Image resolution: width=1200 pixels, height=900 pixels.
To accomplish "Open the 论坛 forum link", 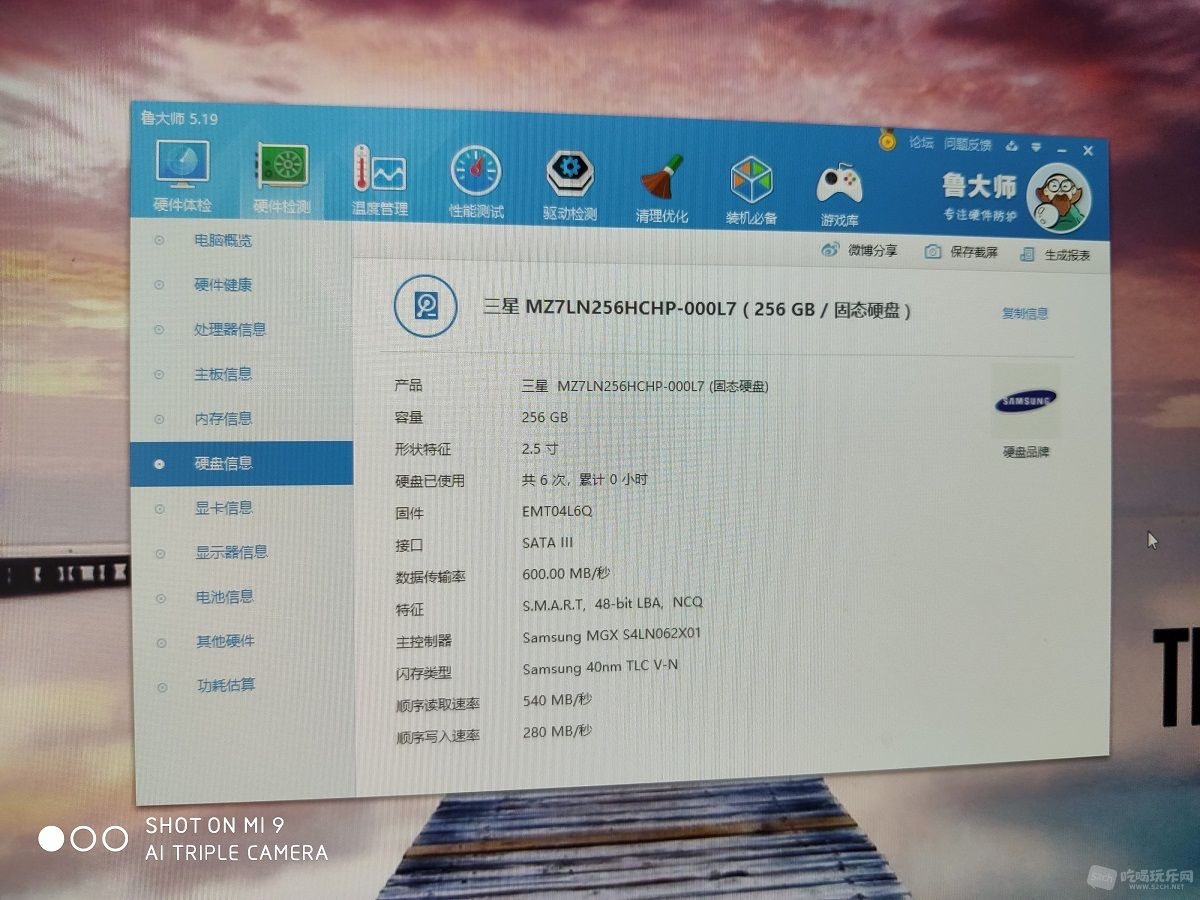I will 921,143.
